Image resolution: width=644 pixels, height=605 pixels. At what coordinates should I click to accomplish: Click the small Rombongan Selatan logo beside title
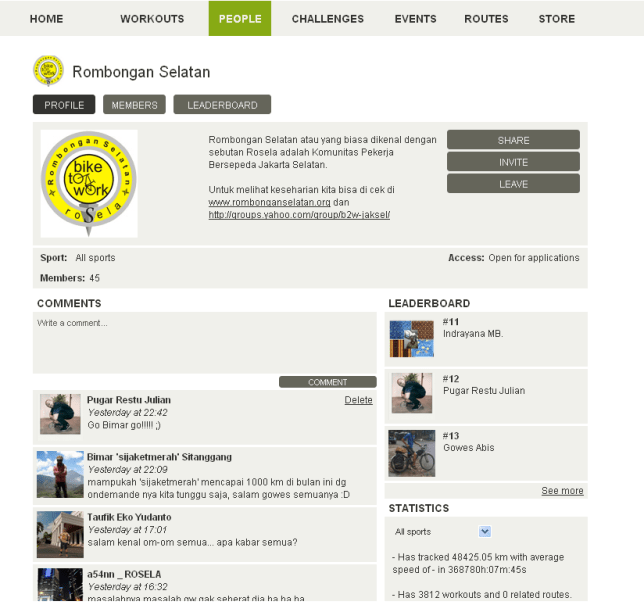tap(48, 71)
